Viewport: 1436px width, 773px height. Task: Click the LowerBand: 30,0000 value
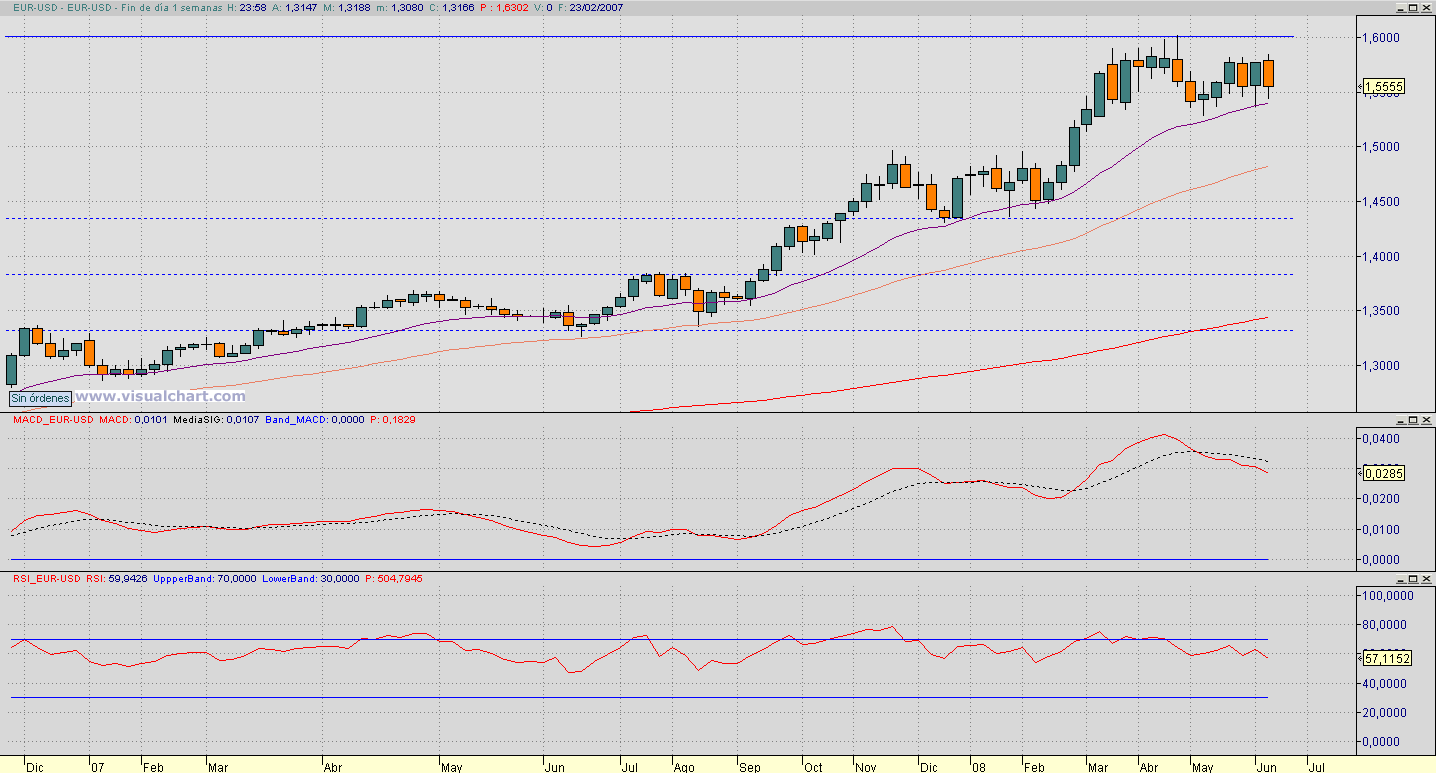313,579
